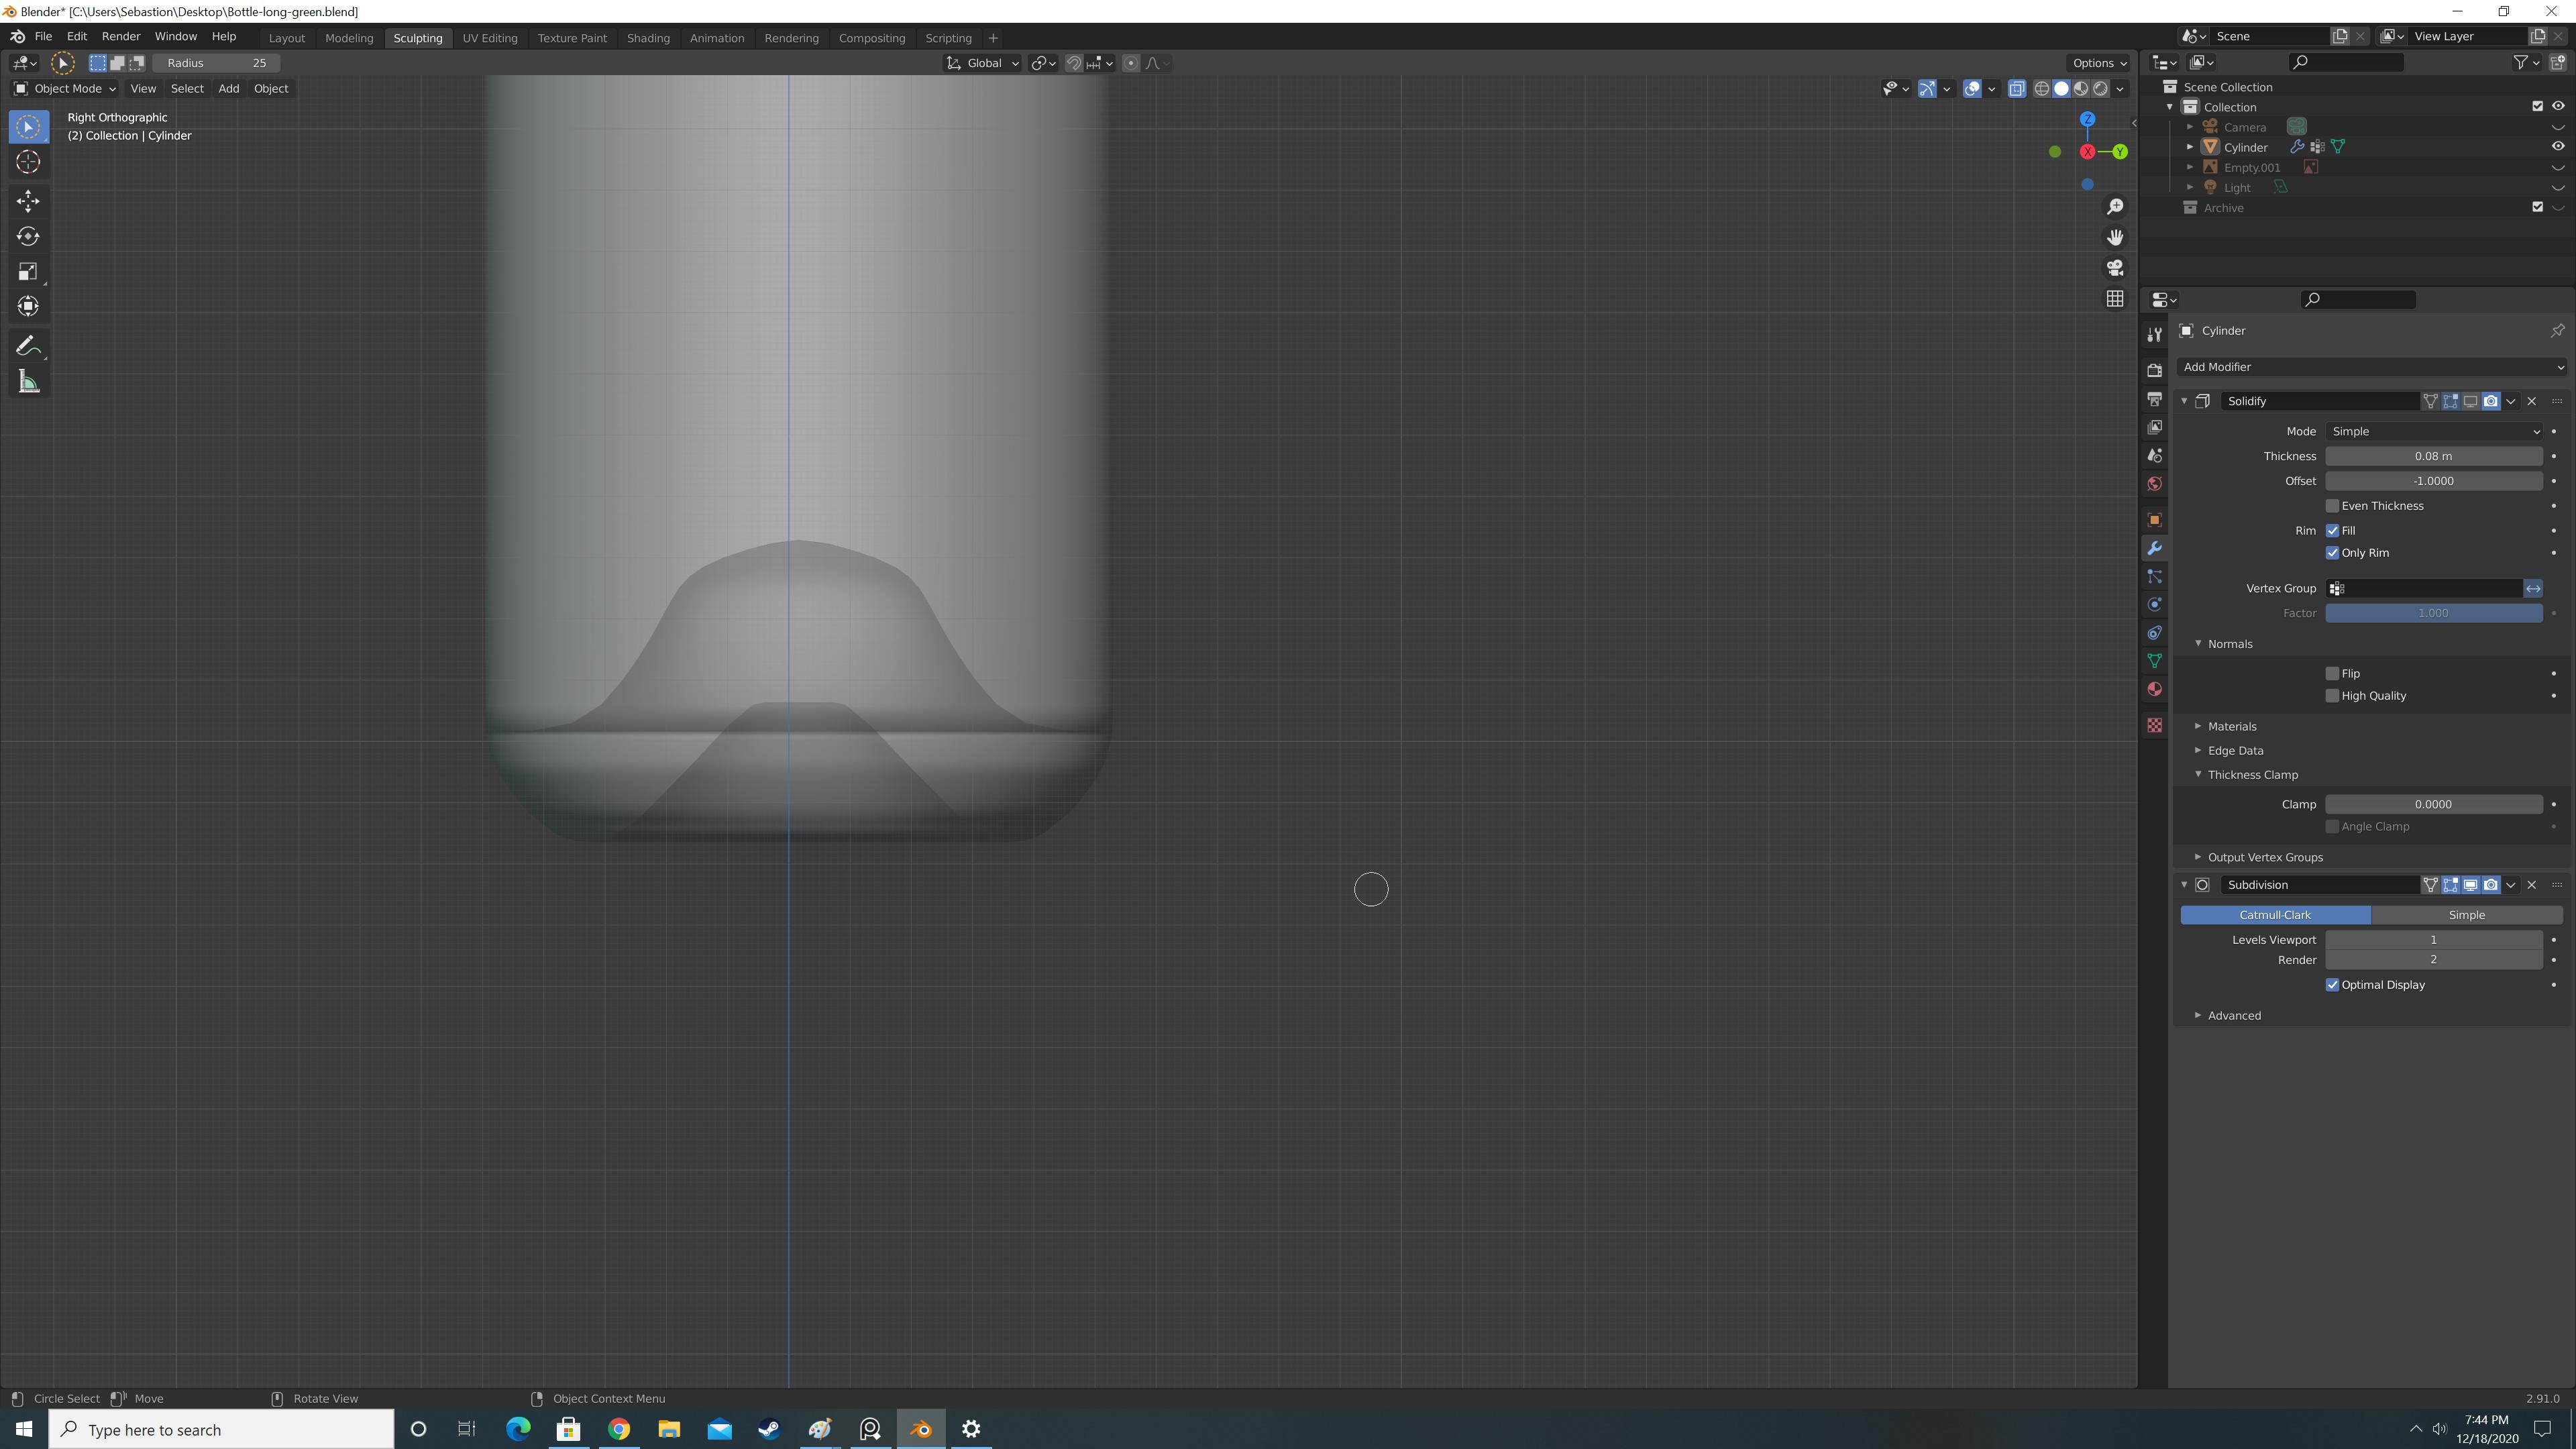Screen dimensions: 2576x1449
Task: Select Catmull-Clark subdivision type
Action: click(2275, 915)
